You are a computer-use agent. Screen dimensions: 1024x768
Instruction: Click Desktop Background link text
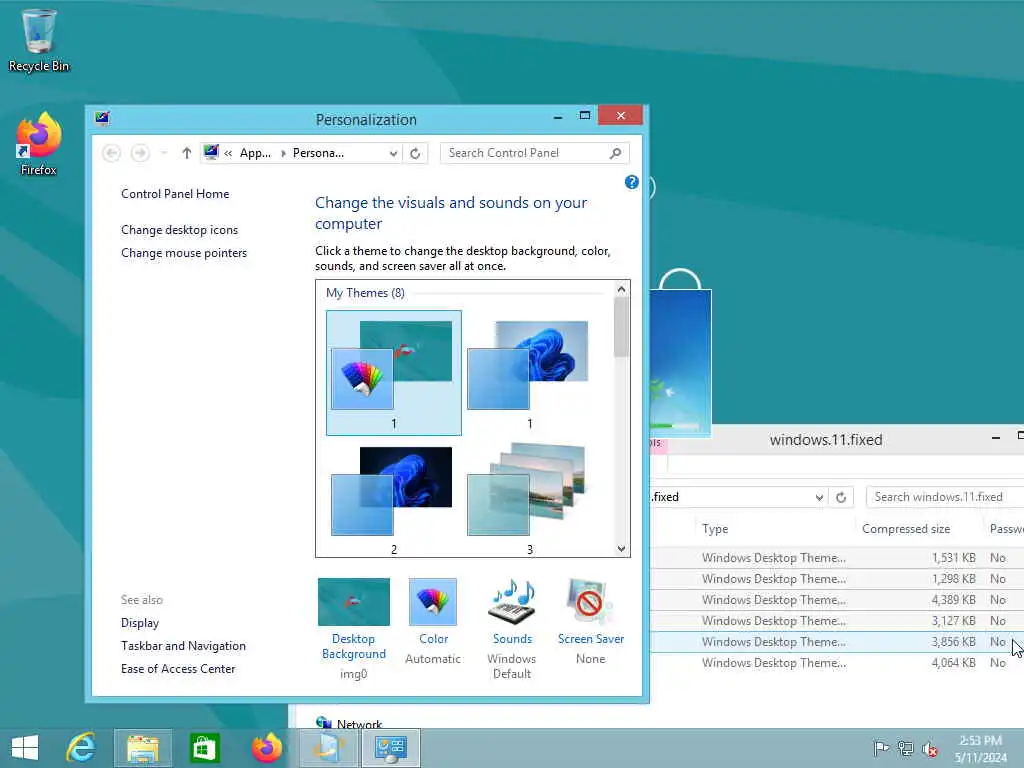tap(353, 646)
